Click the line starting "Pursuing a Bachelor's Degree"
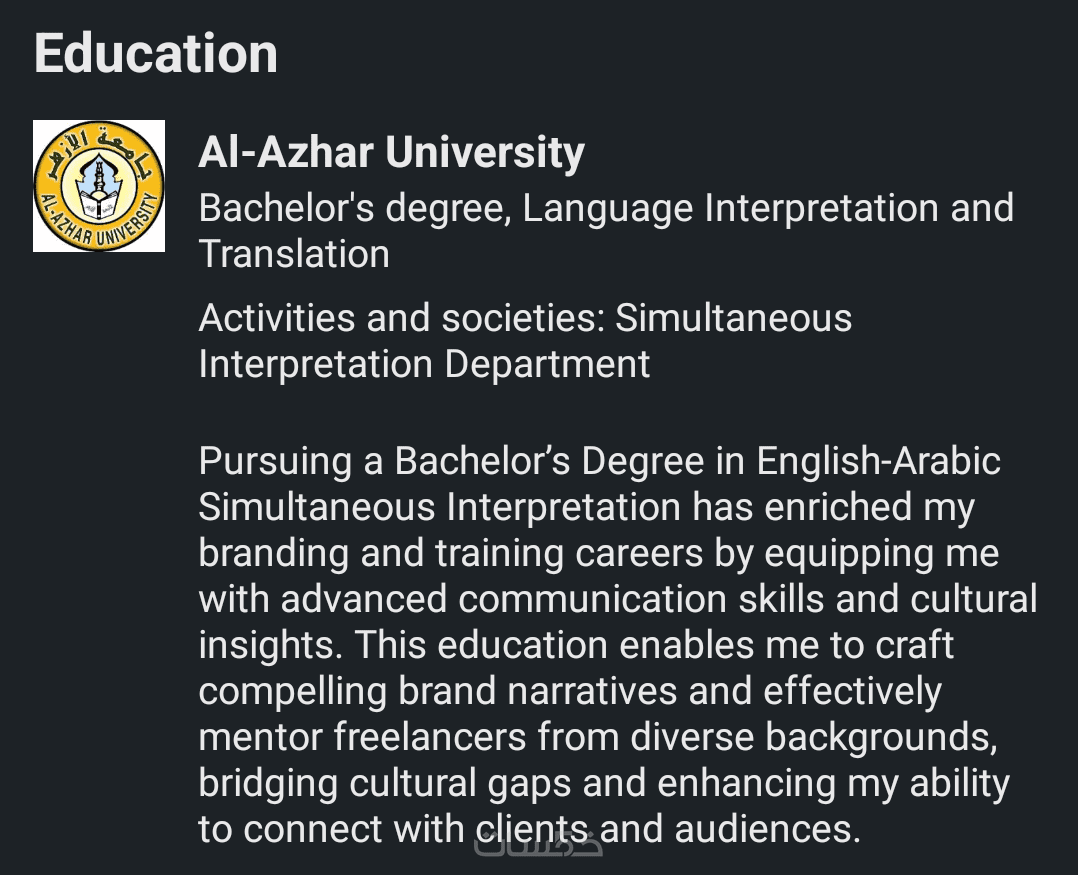Viewport: 1078px width, 875px height. [599, 462]
